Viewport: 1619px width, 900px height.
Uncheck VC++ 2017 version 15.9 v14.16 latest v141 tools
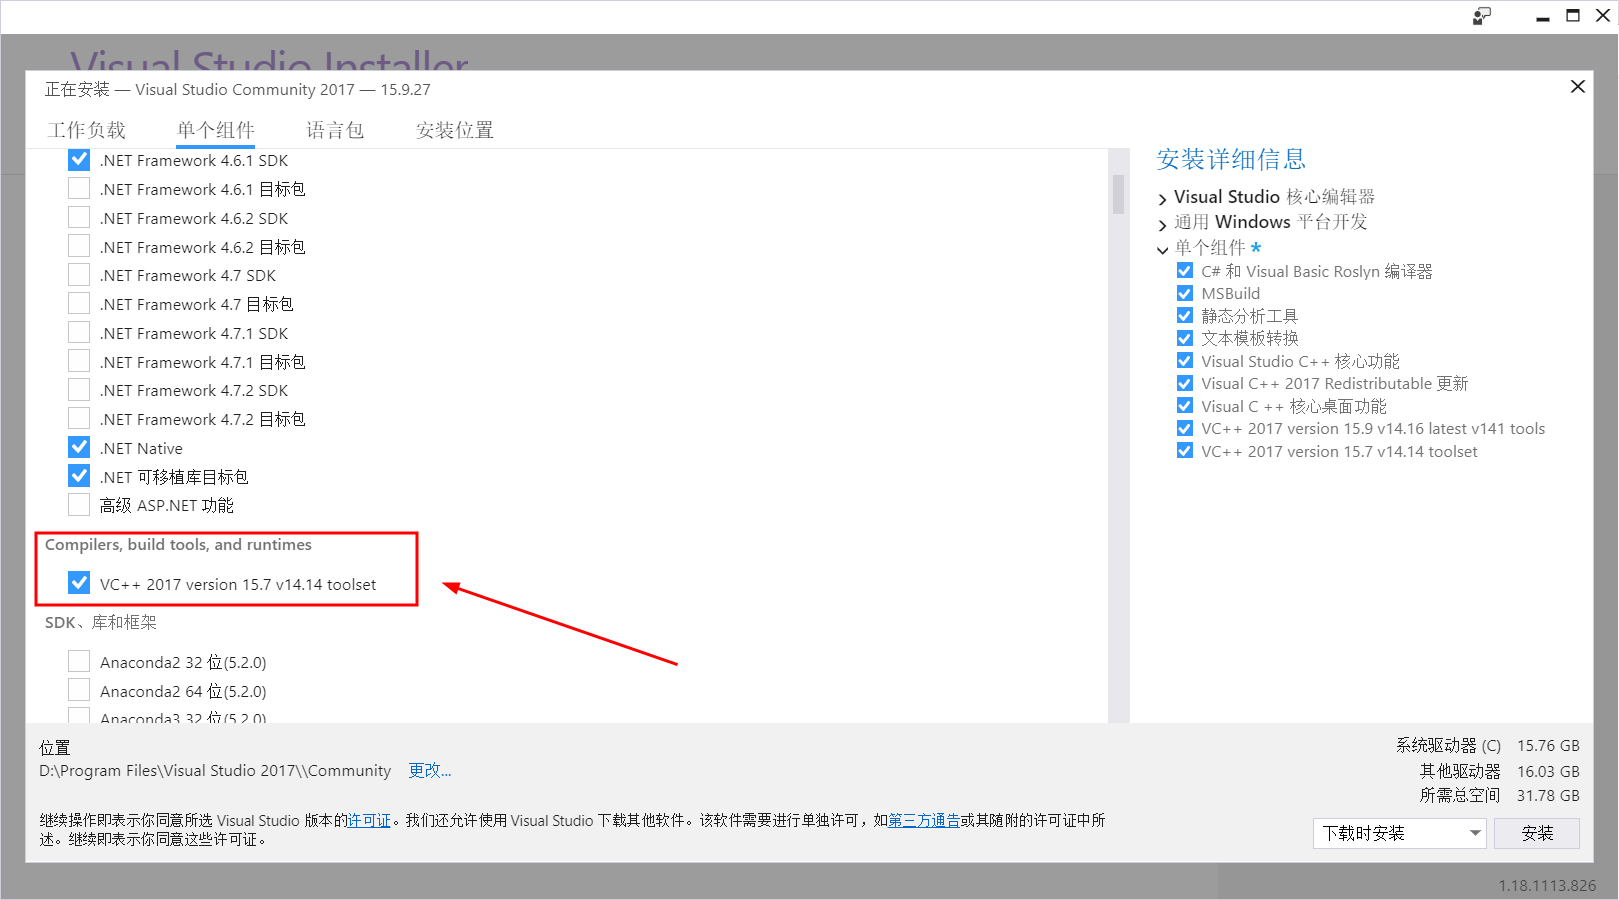(1185, 428)
